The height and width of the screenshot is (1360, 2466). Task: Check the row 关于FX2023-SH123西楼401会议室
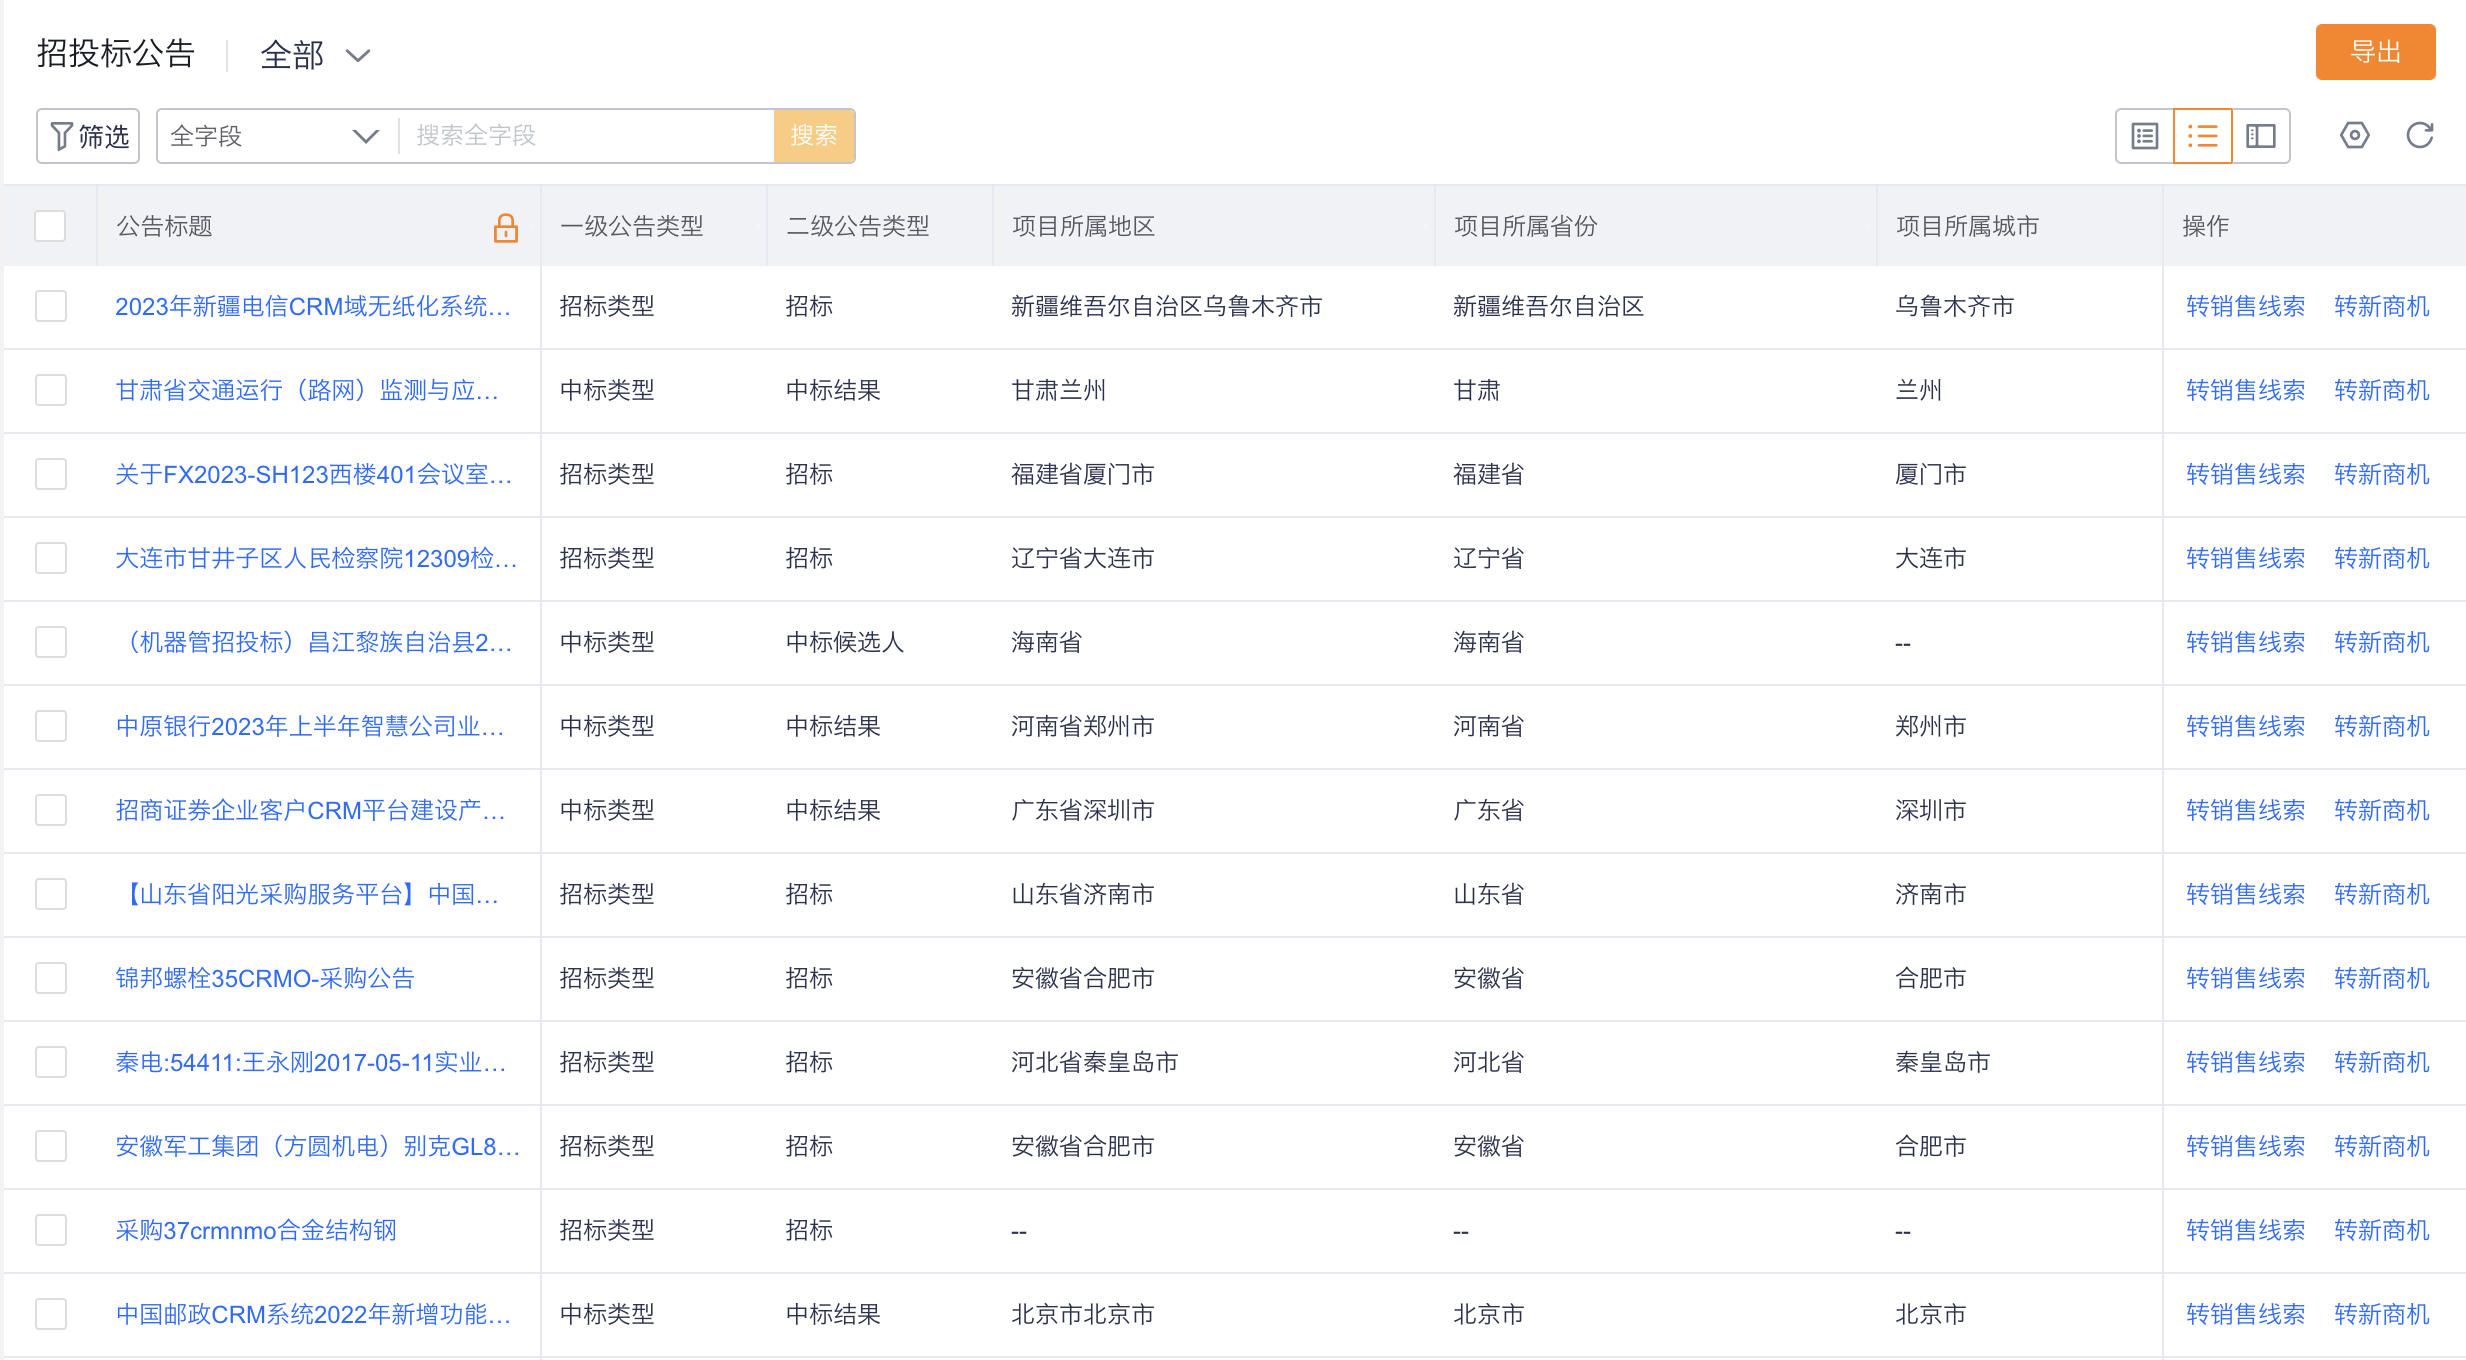[x=50, y=474]
